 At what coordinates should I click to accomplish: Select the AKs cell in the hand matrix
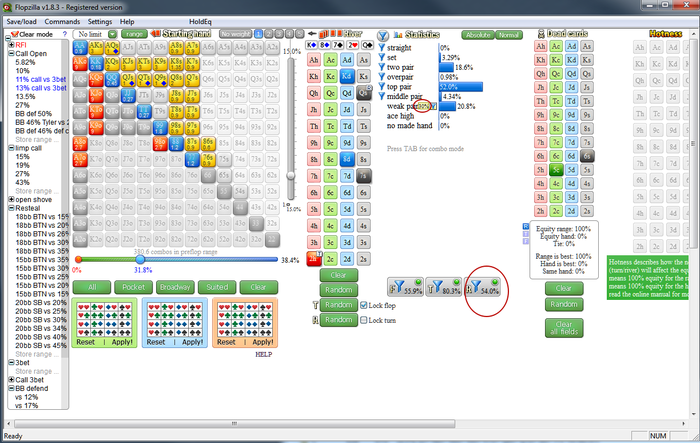tap(96, 47)
